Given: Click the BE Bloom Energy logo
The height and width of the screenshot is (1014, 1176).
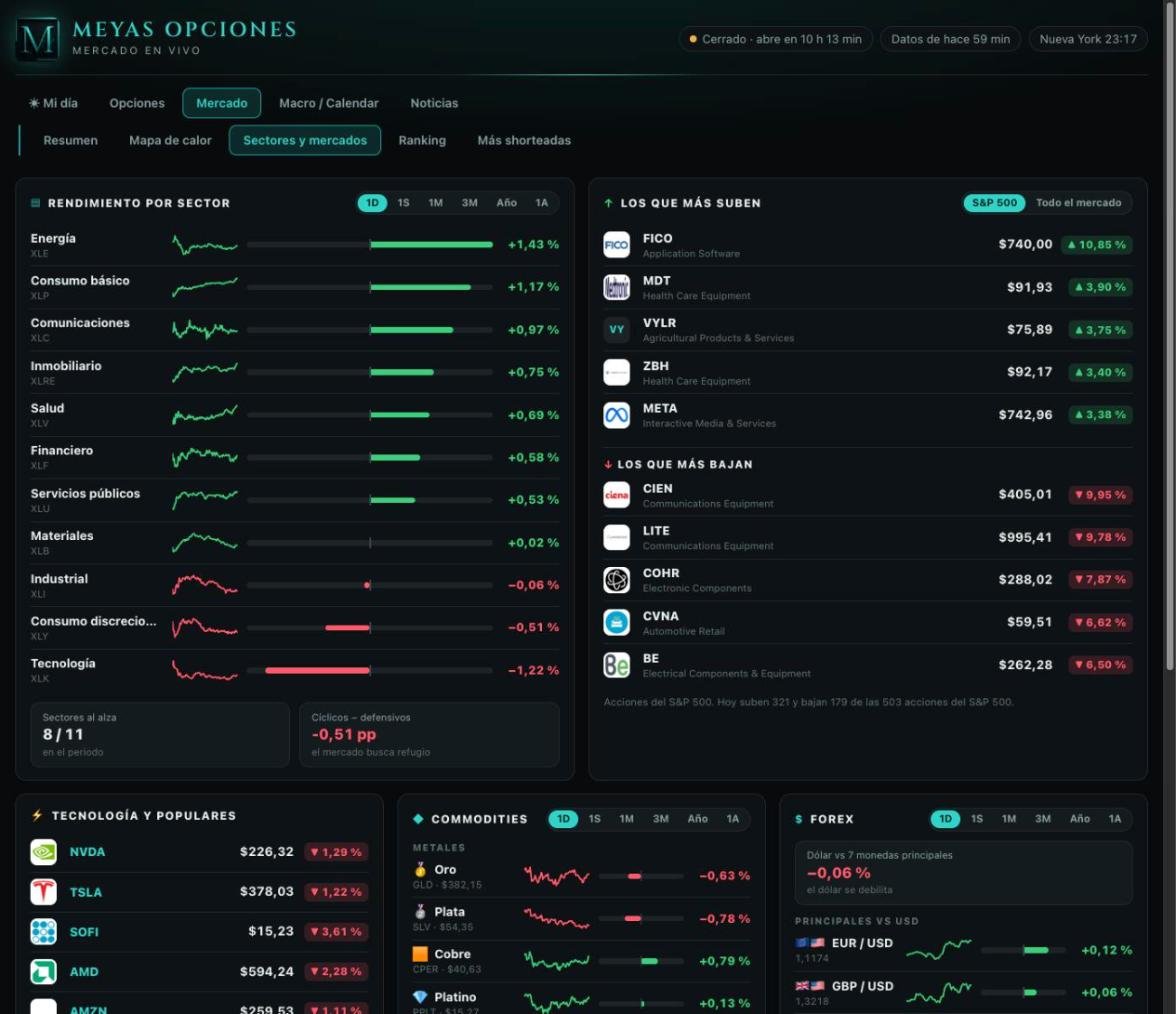Looking at the screenshot, I should [616, 665].
